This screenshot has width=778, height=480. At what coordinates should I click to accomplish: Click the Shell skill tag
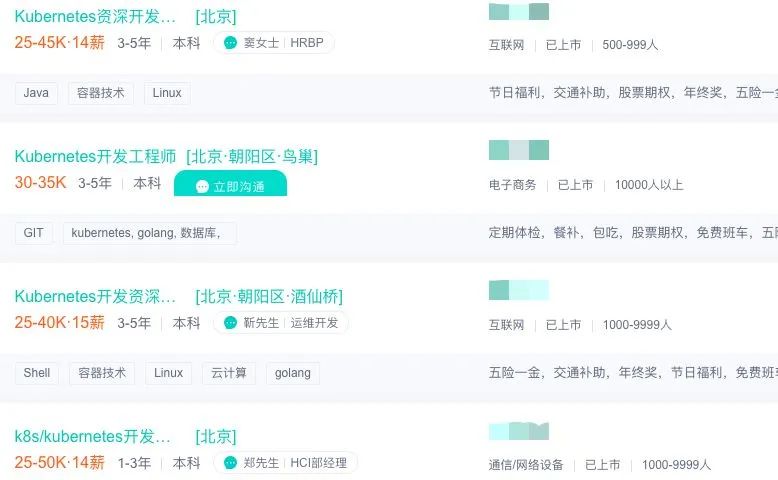[37, 373]
